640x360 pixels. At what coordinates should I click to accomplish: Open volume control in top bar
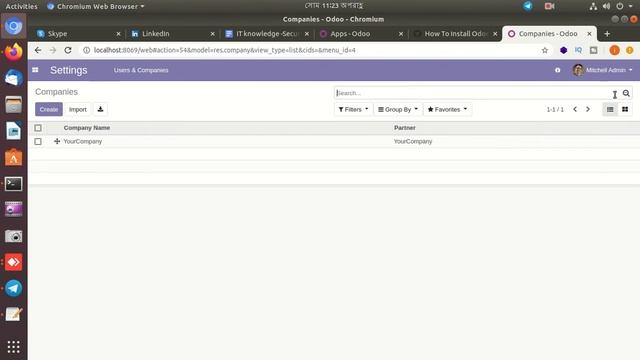click(607, 6)
